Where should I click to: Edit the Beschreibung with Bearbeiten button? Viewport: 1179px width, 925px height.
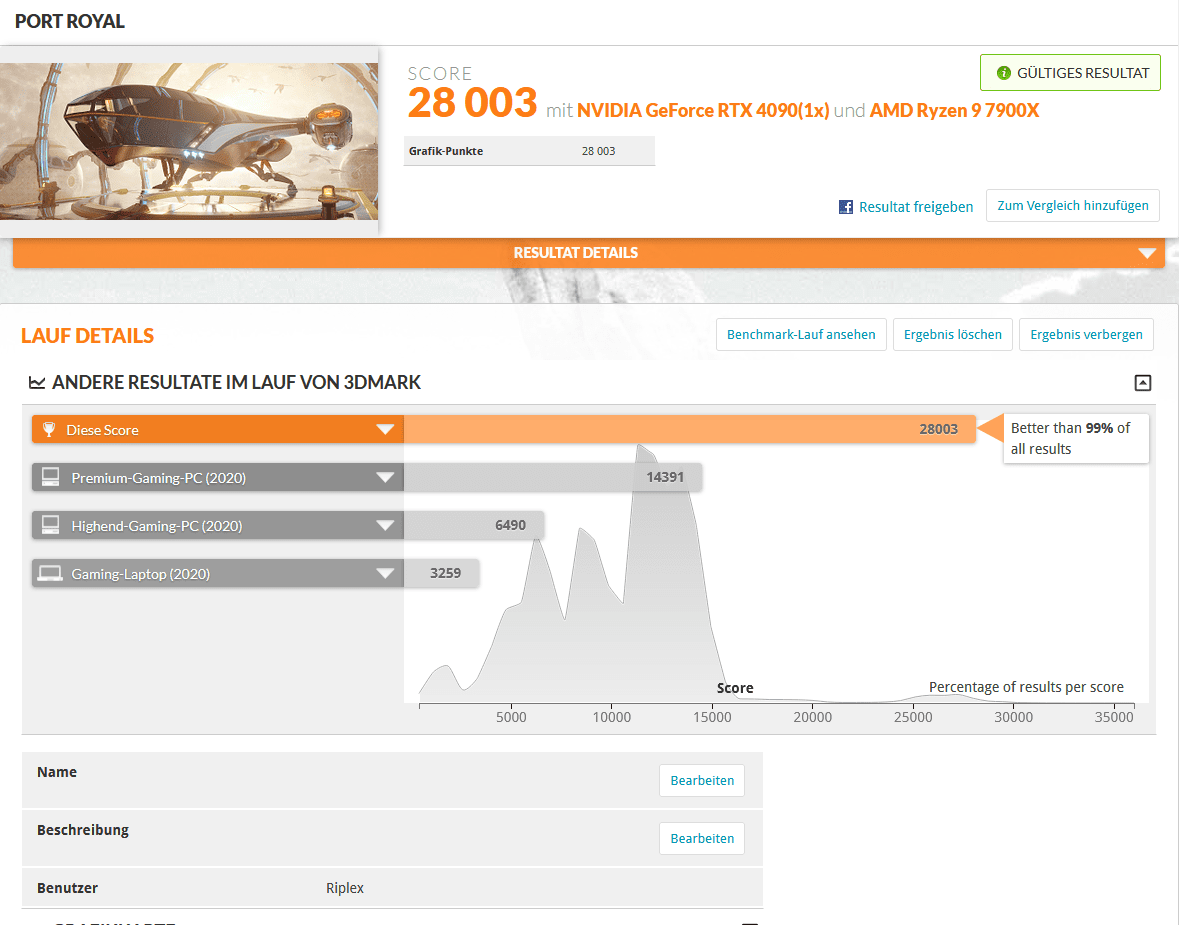point(702,839)
